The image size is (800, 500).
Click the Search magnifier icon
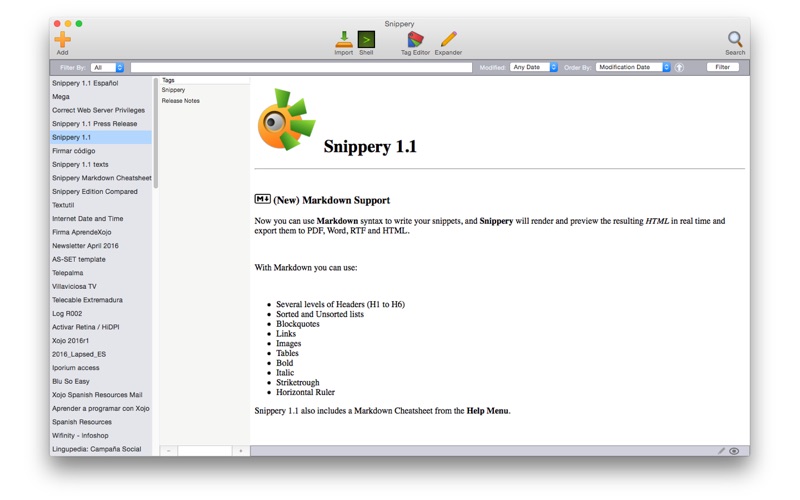pyautogui.click(x=735, y=39)
